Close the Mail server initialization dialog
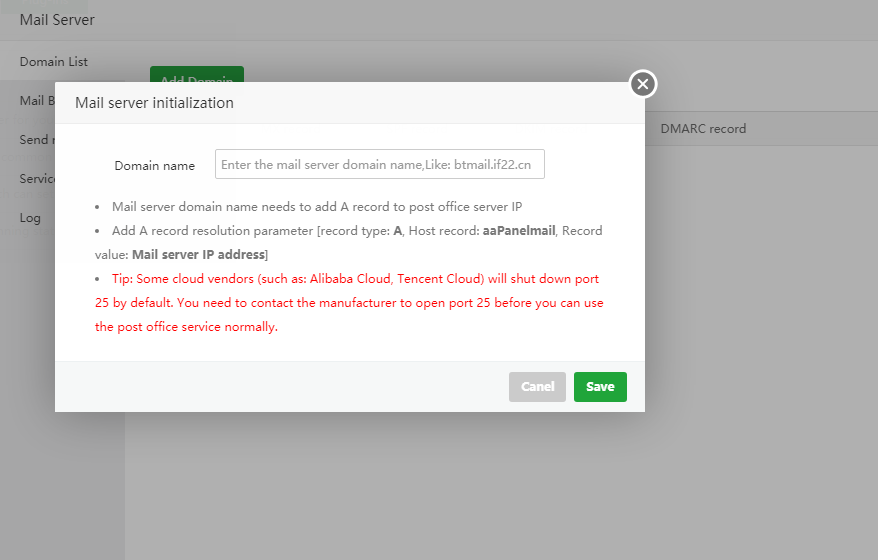The height and width of the screenshot is (560, 878). click(x=643, y=84)
